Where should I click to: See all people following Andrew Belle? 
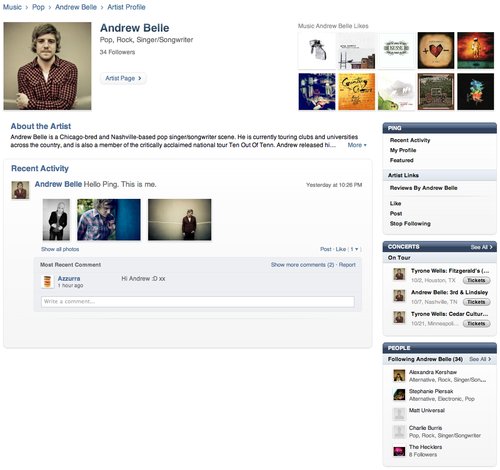pos(480,359)
